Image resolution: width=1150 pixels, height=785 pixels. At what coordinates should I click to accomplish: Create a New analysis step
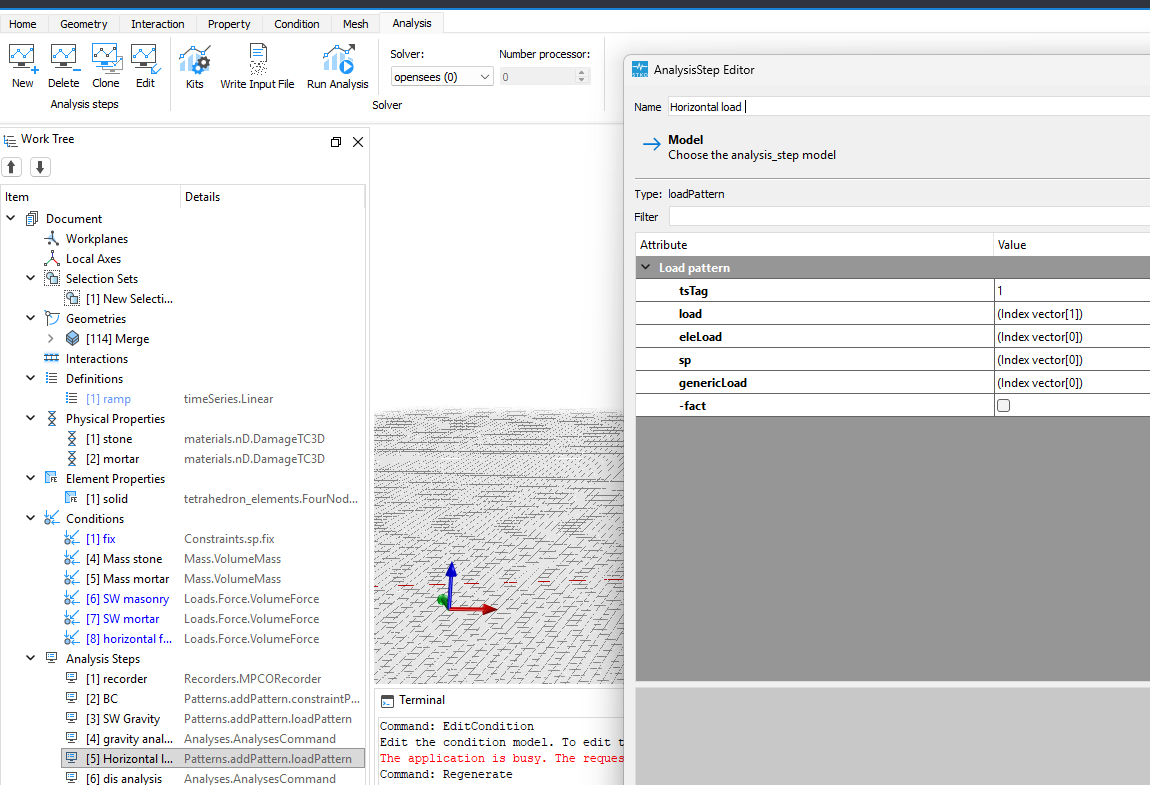pyautogui.click(x=23, y=66)
